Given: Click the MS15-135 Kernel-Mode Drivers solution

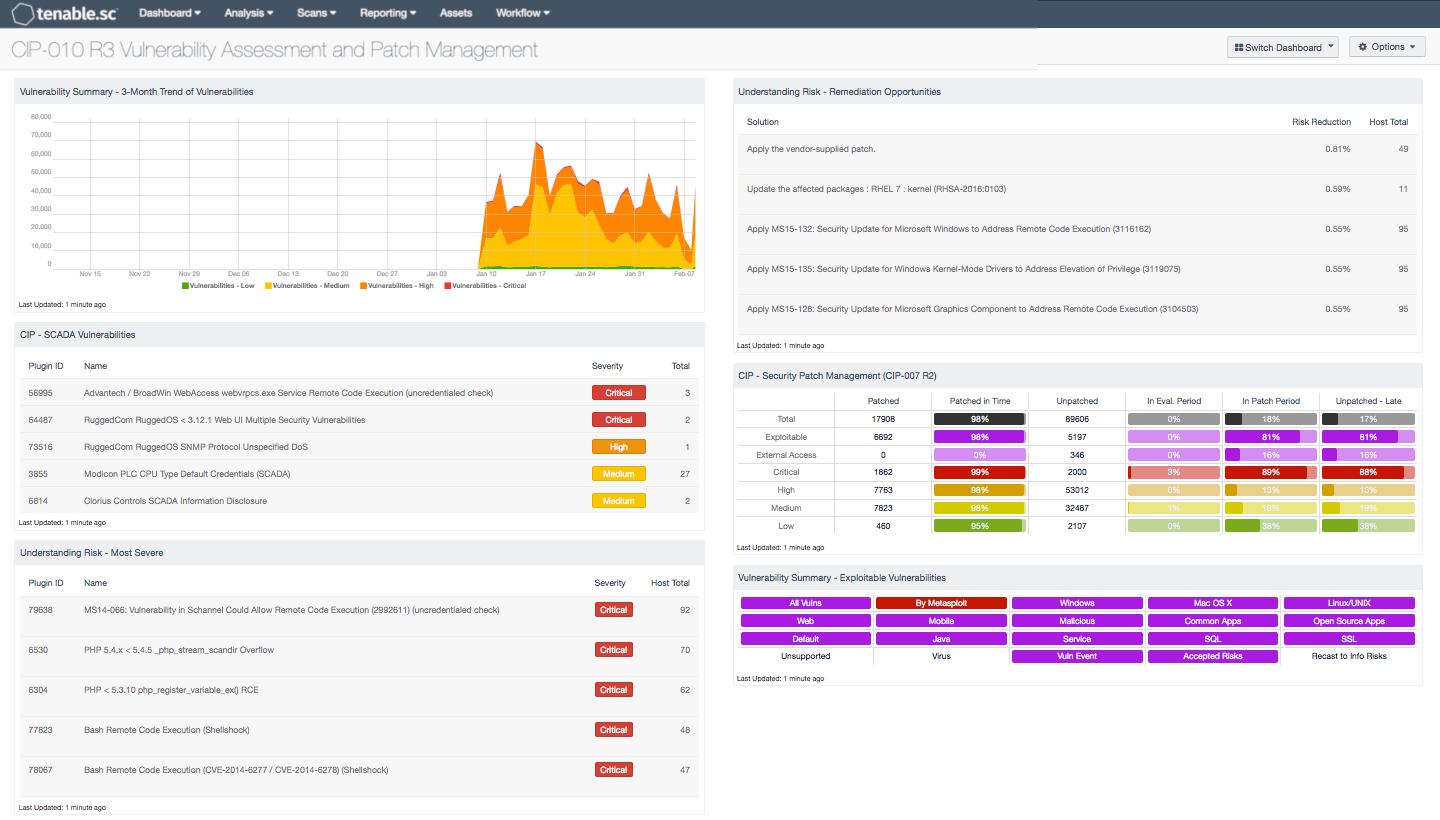Looking at the screenshot, I should coord(964,269).
